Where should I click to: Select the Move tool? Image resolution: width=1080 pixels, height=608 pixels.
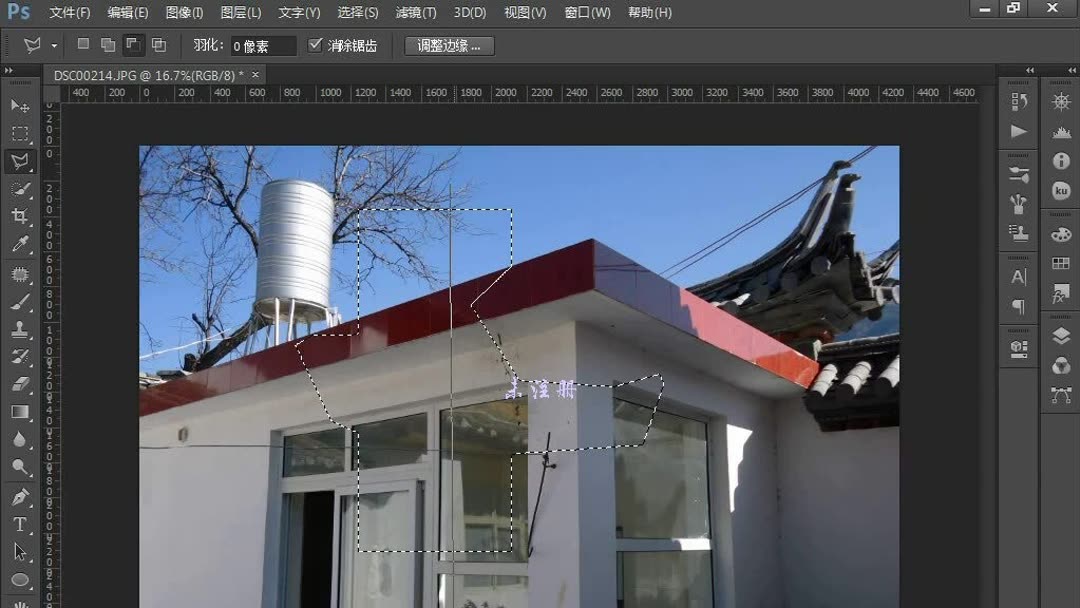click(20, 106)
